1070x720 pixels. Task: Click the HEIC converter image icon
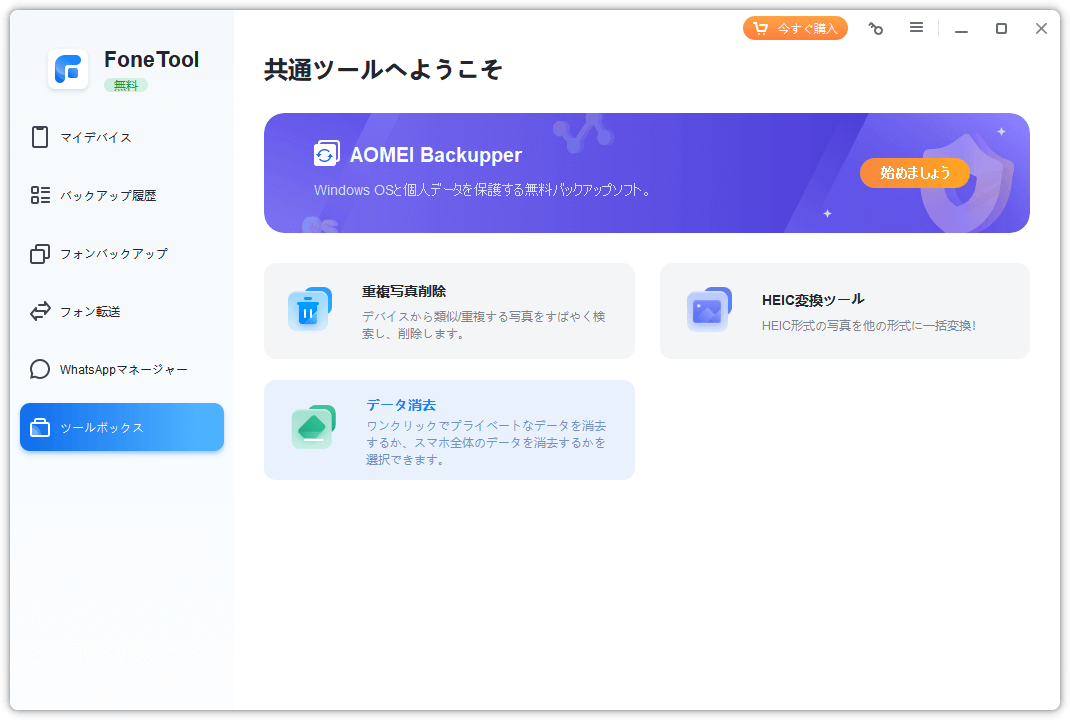[708, 310]
